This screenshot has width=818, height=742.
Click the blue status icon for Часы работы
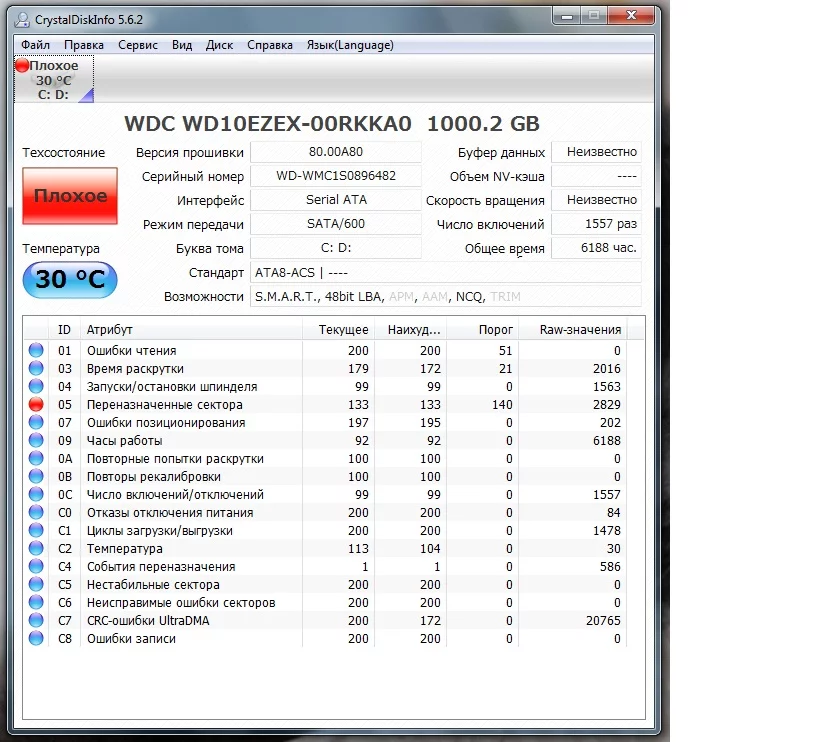click(x=36, y=441)
